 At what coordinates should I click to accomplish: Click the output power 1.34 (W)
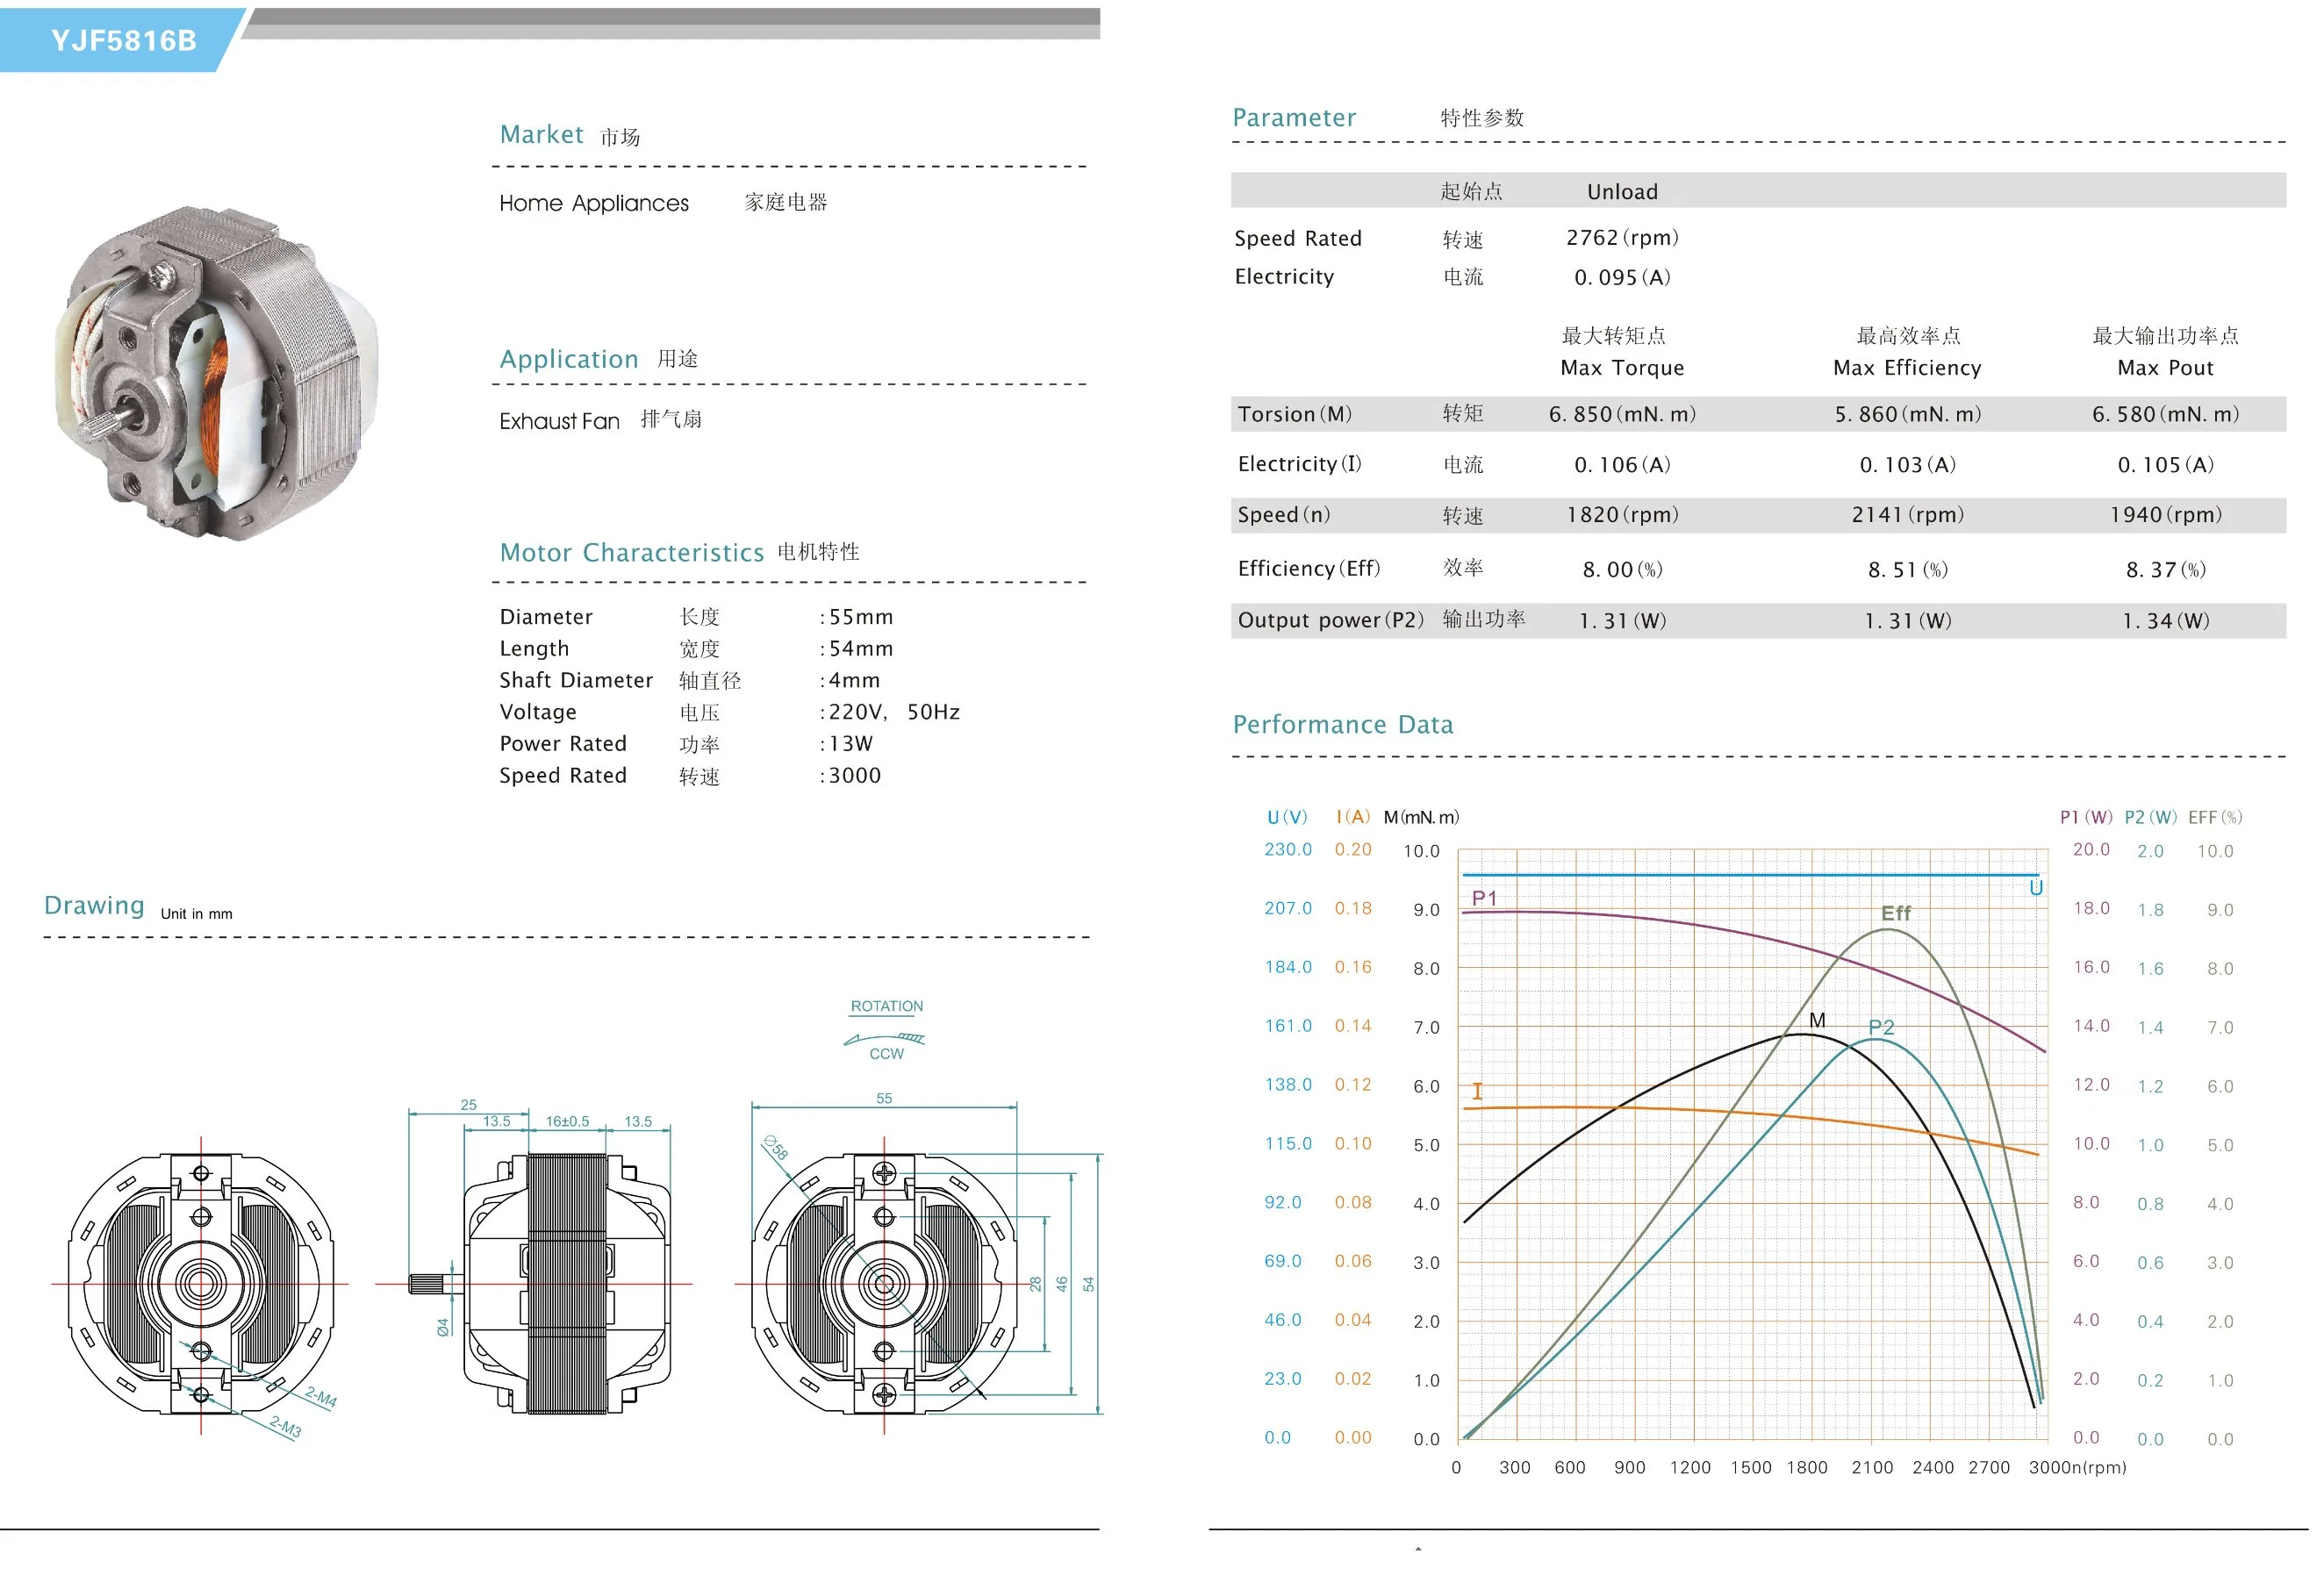pyautogui.click(x=2165, y=621)
